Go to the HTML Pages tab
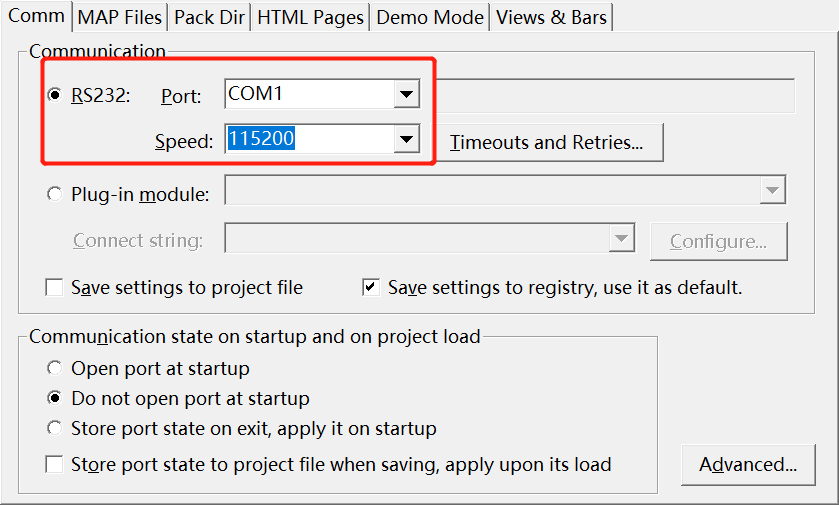The height and width of the screenshot is (505, 839). pyautogui.click(x=309, y=17)
